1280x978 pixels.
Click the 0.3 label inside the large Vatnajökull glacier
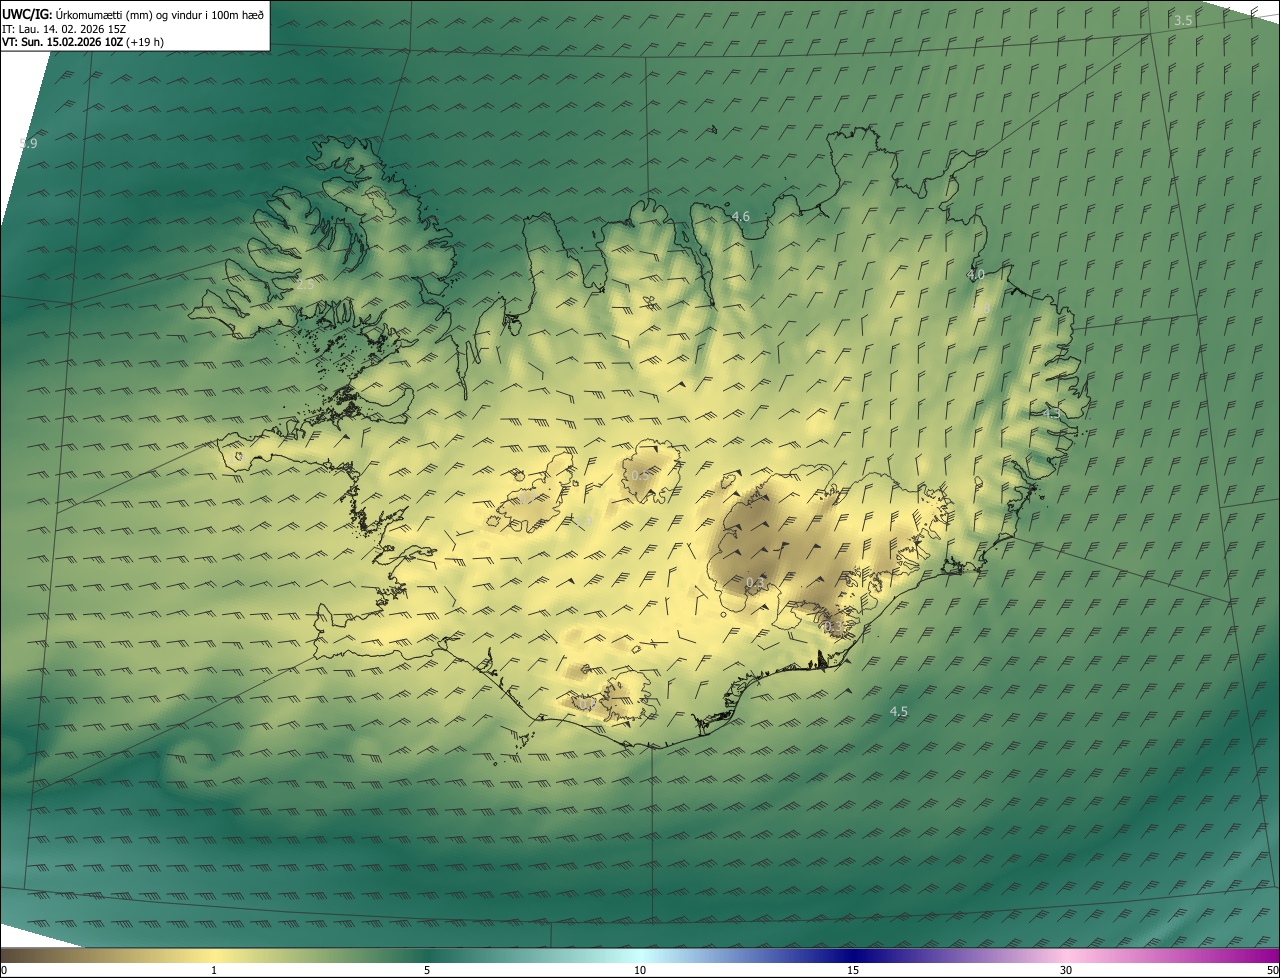click(755, 583)
